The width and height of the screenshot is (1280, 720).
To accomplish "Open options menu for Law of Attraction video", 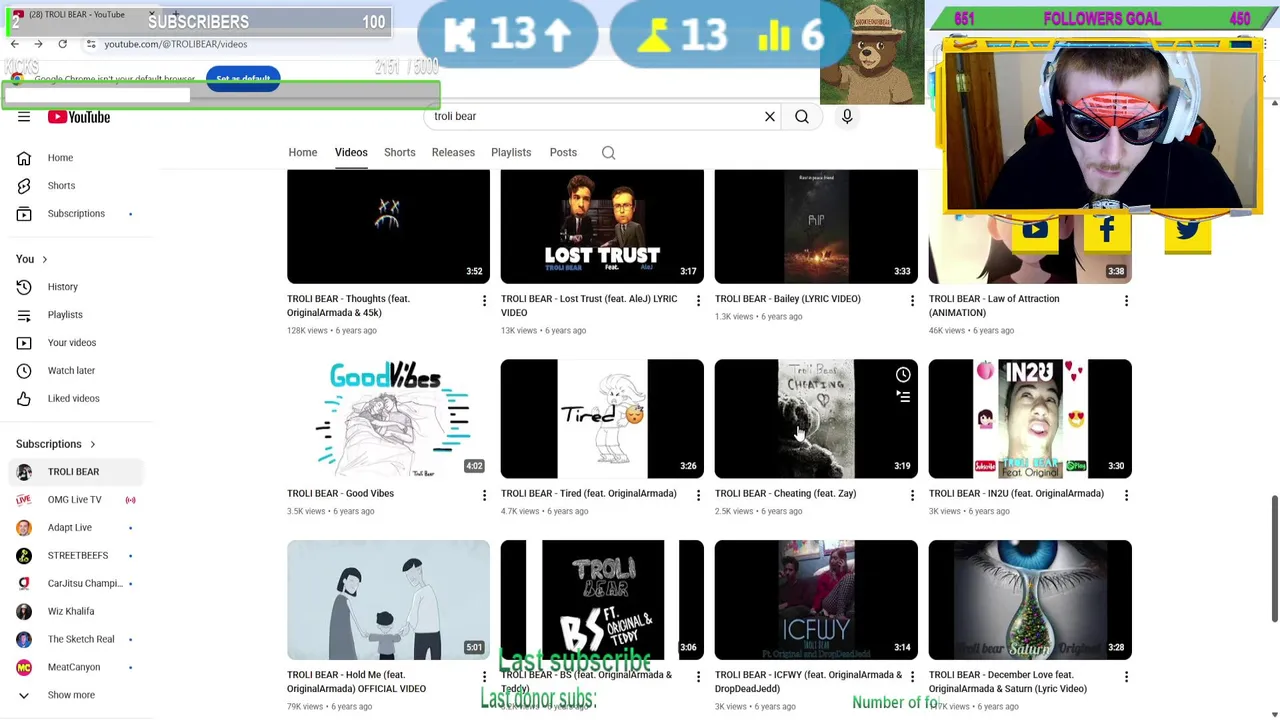I will (1126, 300).
